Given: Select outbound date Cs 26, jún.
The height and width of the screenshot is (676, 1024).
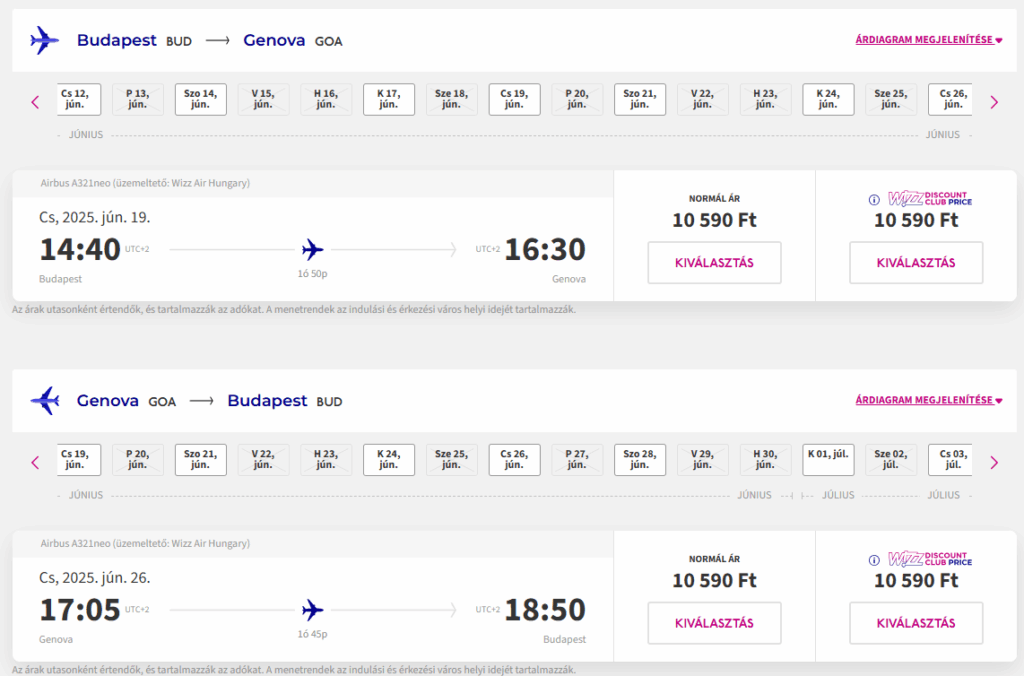Looking at the screenshot, I should point(950,99).
